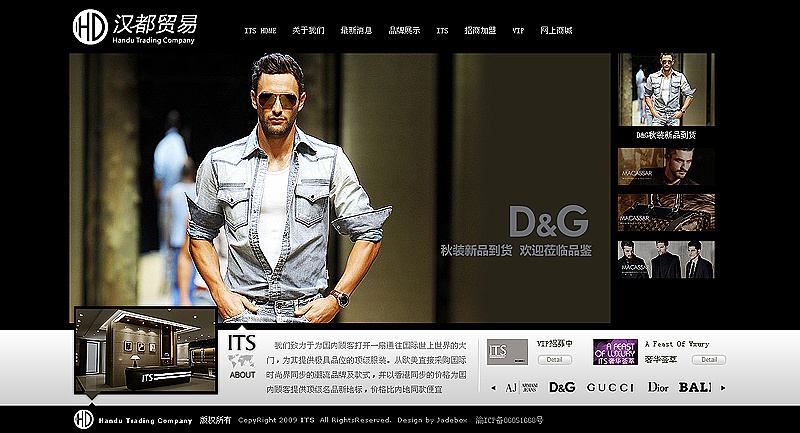Screen dimensions: 800x433
Task: Open the Macassar leather bag thumbnail
Action: (x=666, y=213)
